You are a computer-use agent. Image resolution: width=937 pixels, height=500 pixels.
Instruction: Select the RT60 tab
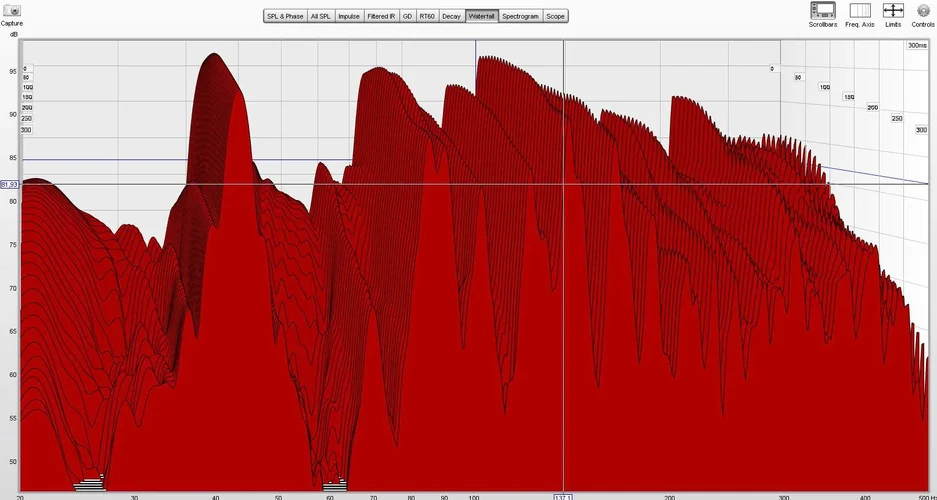(x=427, y=16)
